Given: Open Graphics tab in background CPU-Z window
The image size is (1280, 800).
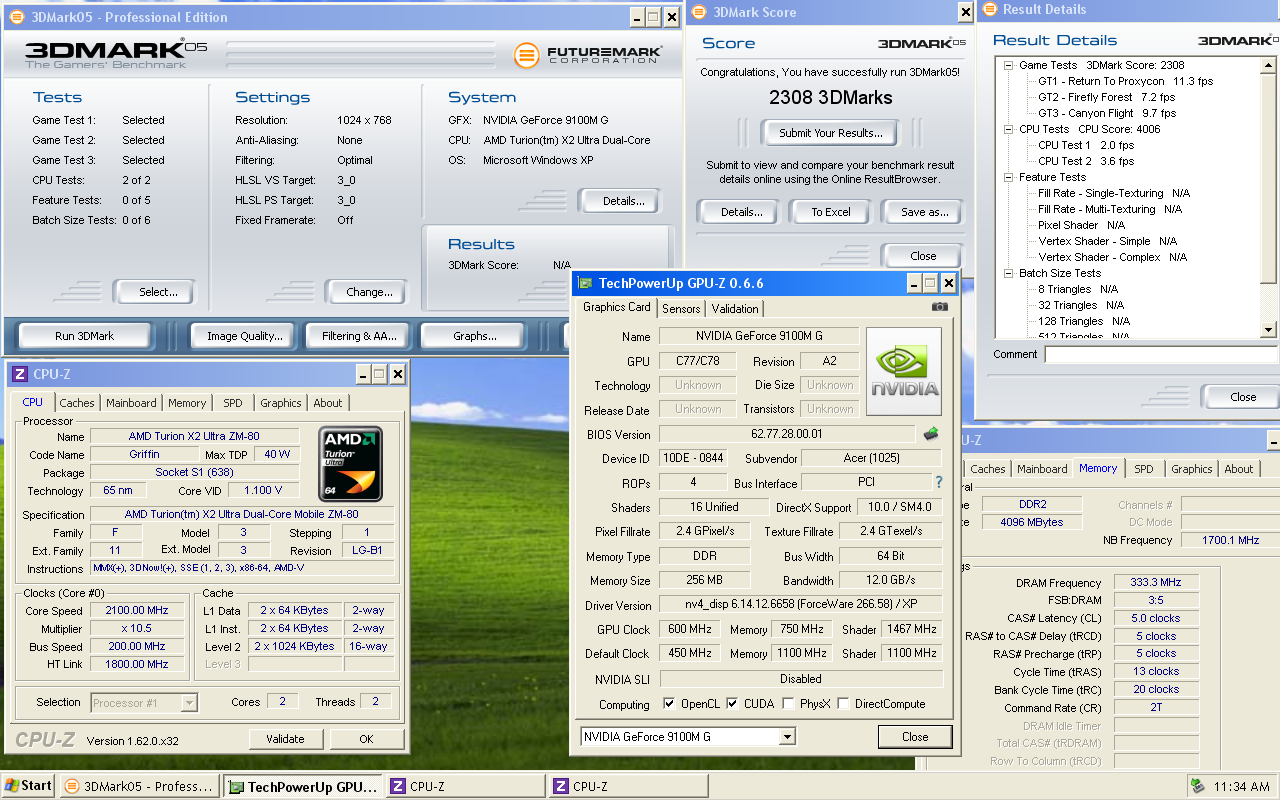Looking at the screenshot, I should (x=1192, y=469).
